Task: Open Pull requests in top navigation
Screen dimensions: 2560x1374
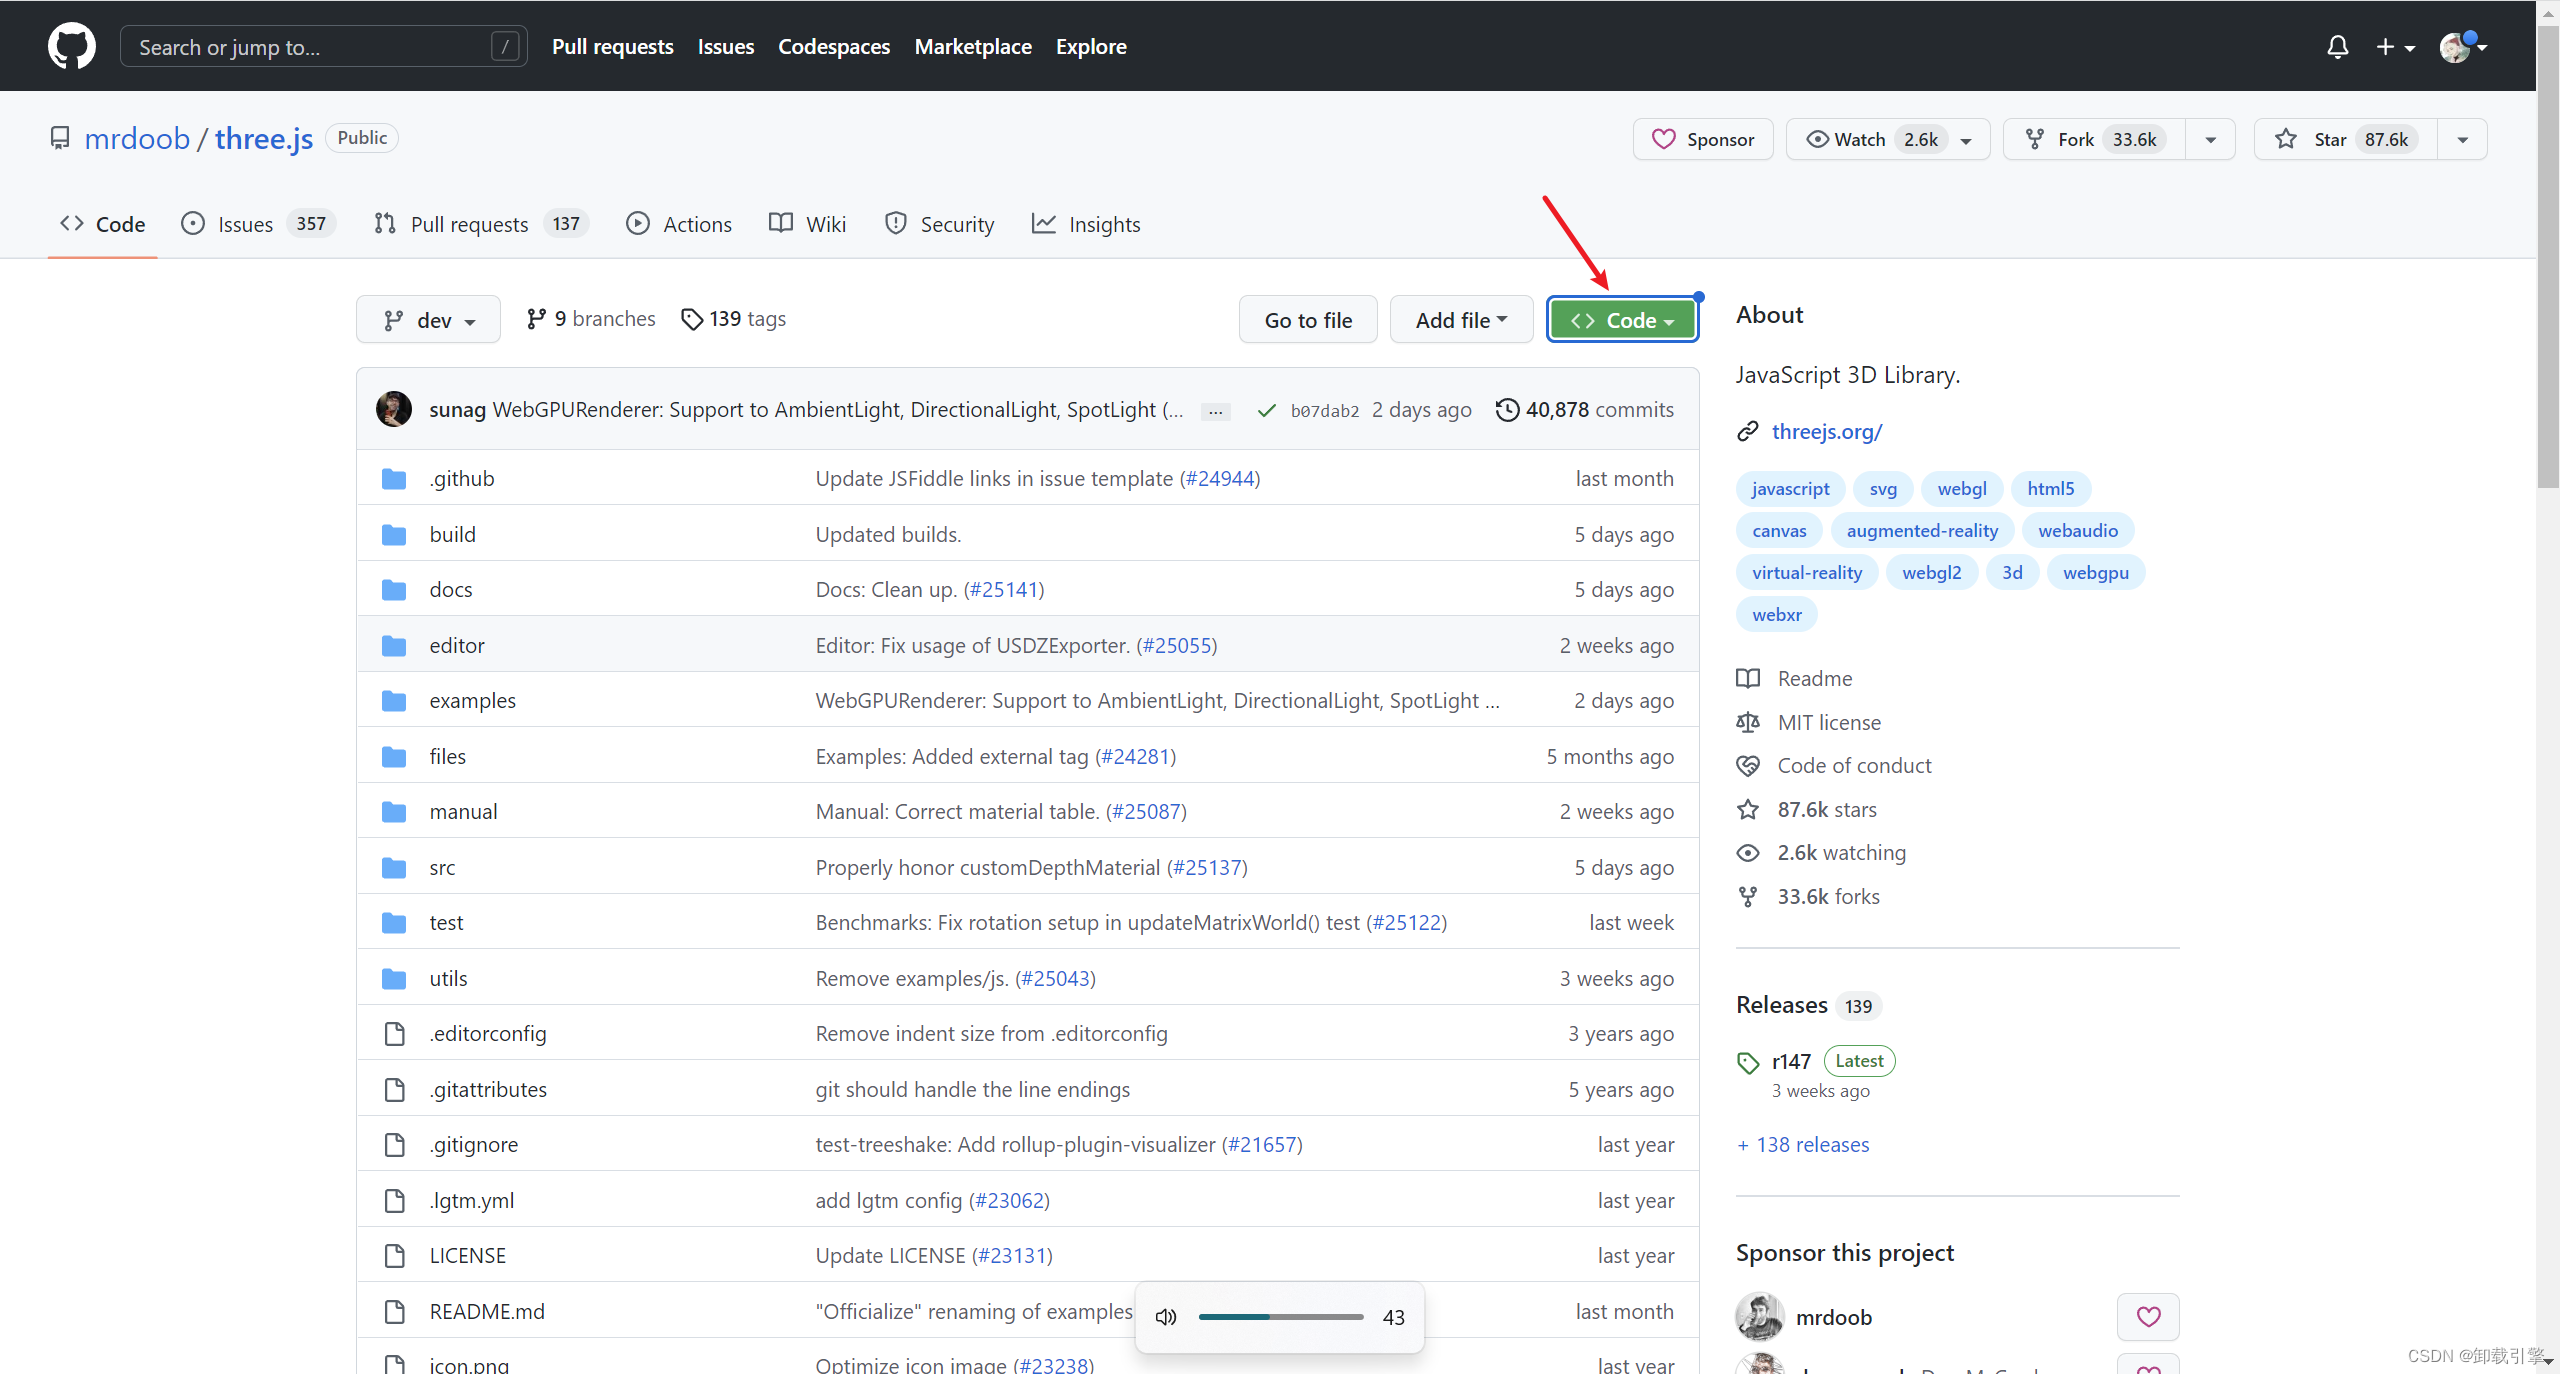Action: point(612,47)
